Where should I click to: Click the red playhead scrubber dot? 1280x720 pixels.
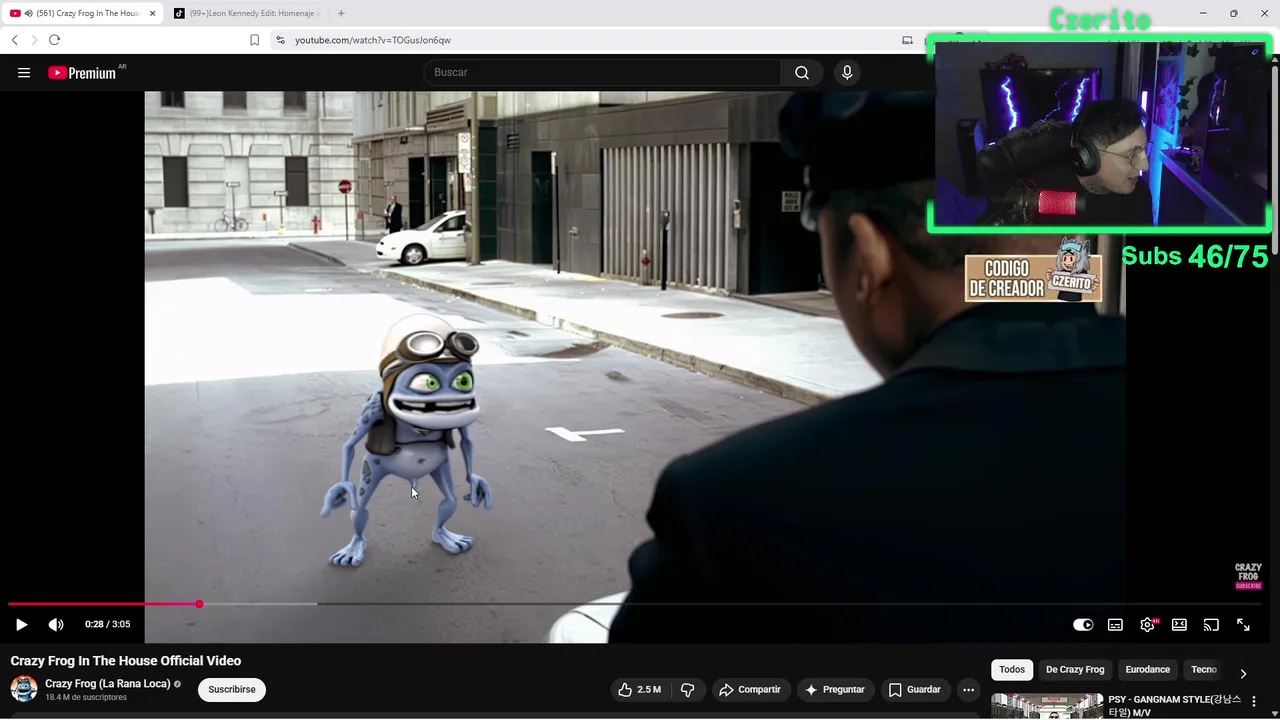(199, 604)
